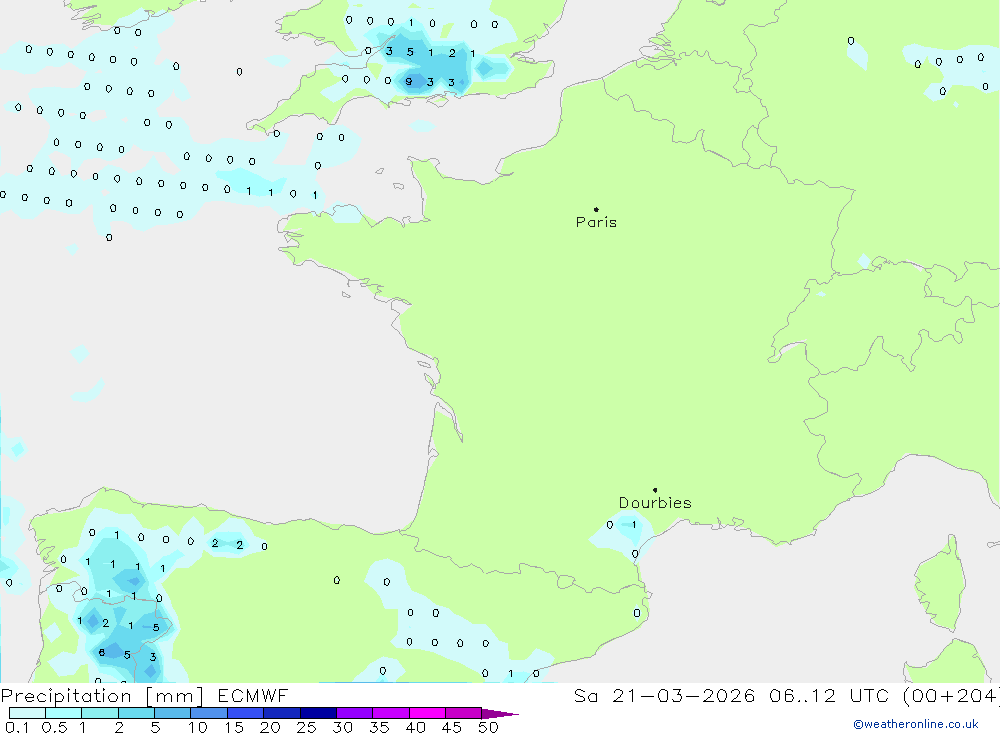
Task: Click the (00+204) forecast offset text
Action: tap(948, 696)
